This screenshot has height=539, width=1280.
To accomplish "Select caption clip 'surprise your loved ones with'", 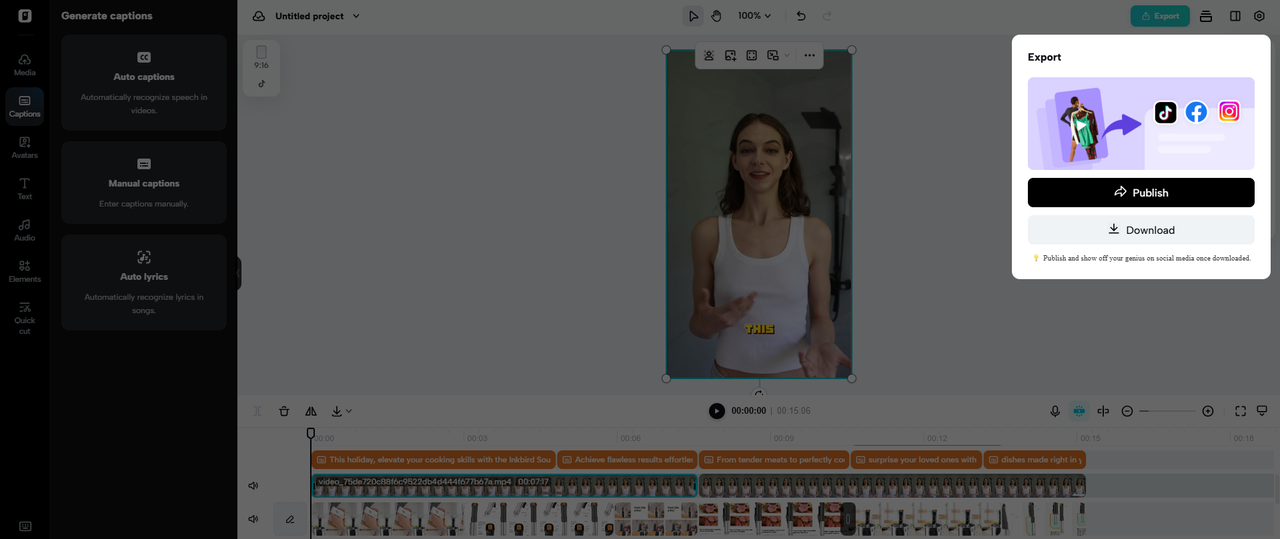I will coord(916,460).
